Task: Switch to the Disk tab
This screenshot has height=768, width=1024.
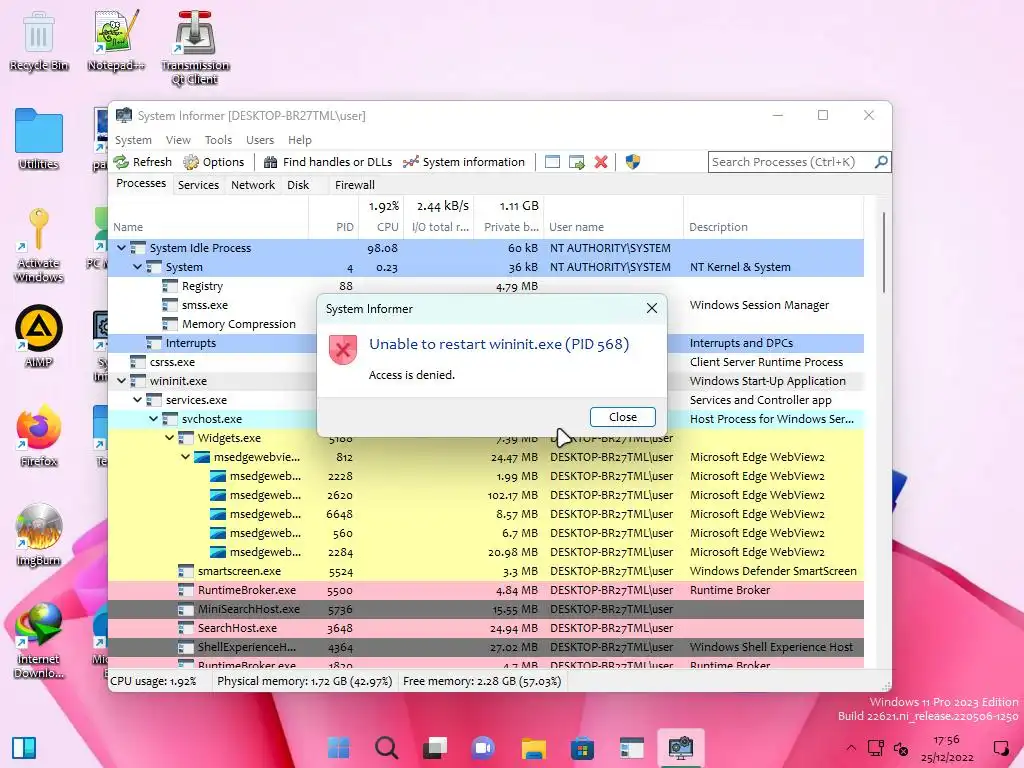Action: pyautogui.click(x=298, y=185)
